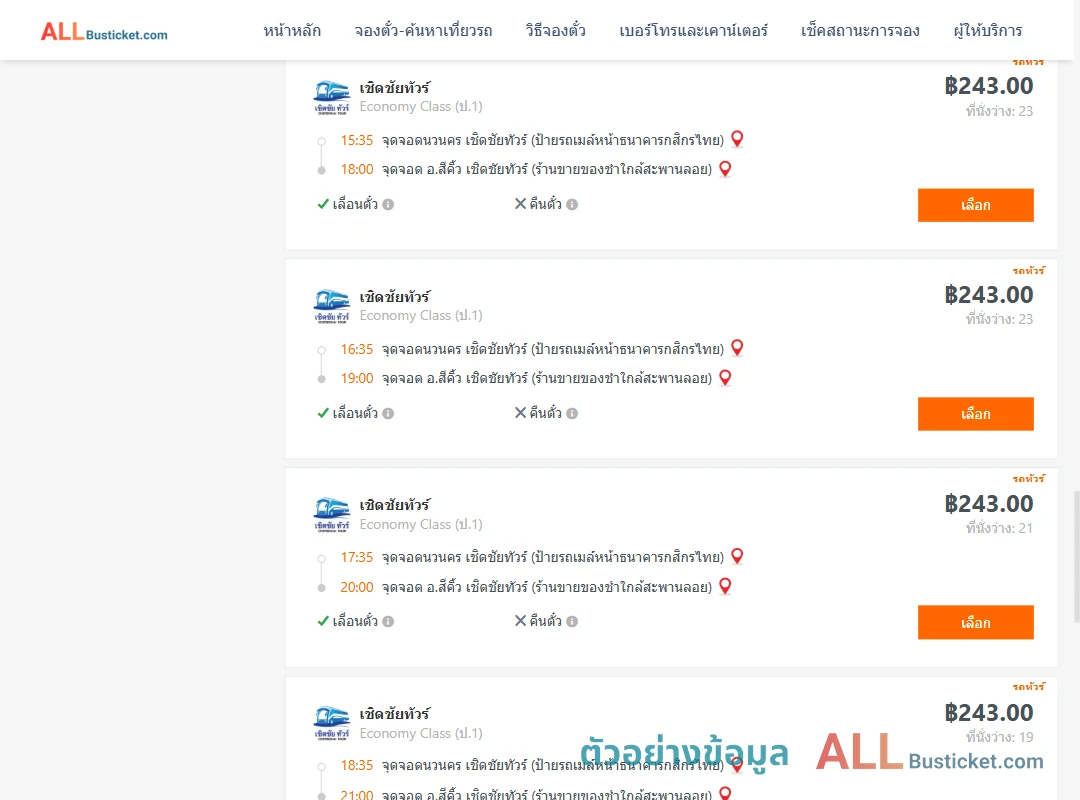The width and height of the screenshot is (1080, 800).
Task: Go to the หน้าหลัก menu item
Action: [x=292, y=30]
